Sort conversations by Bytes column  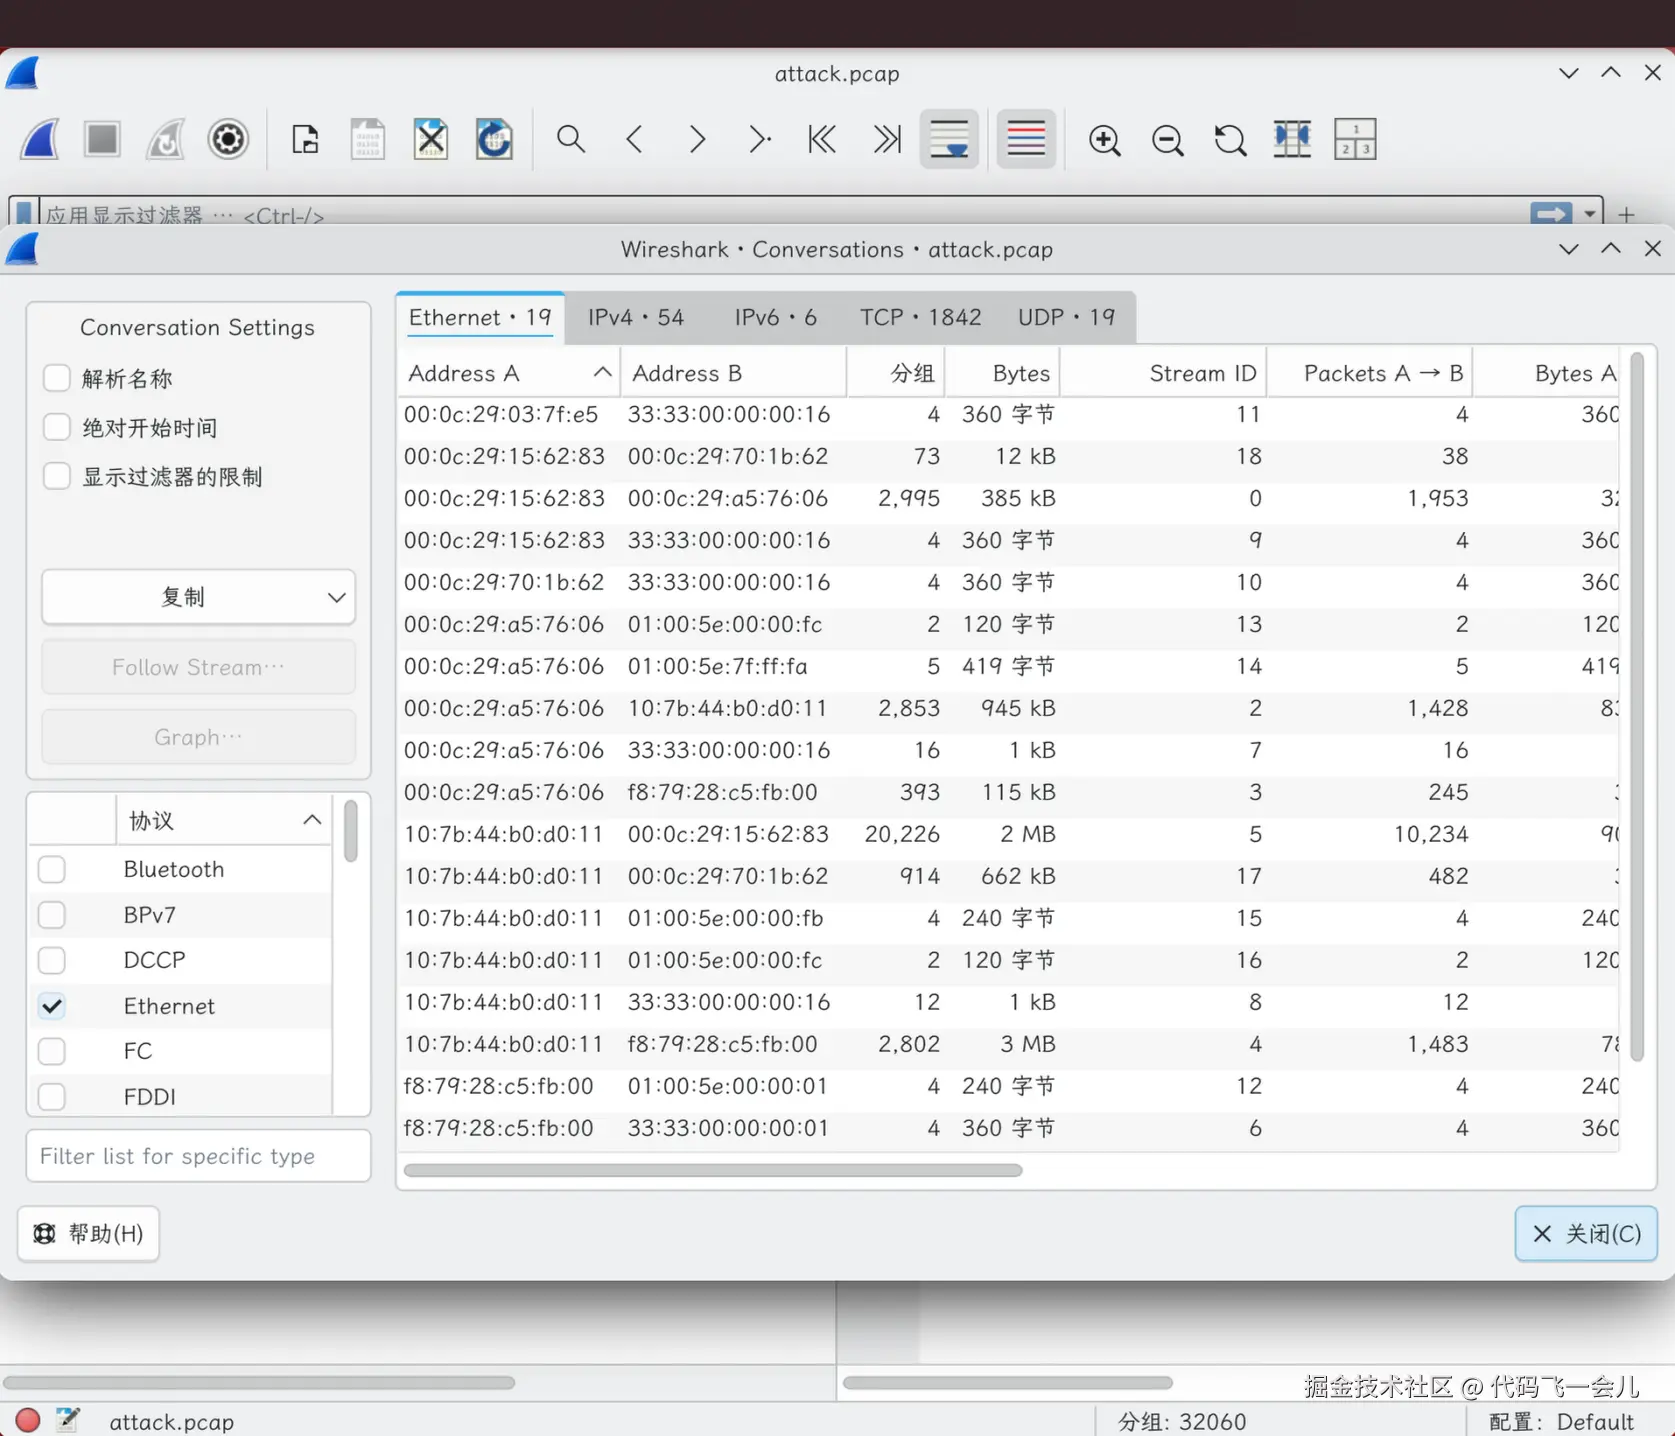tap(1002, 373)
